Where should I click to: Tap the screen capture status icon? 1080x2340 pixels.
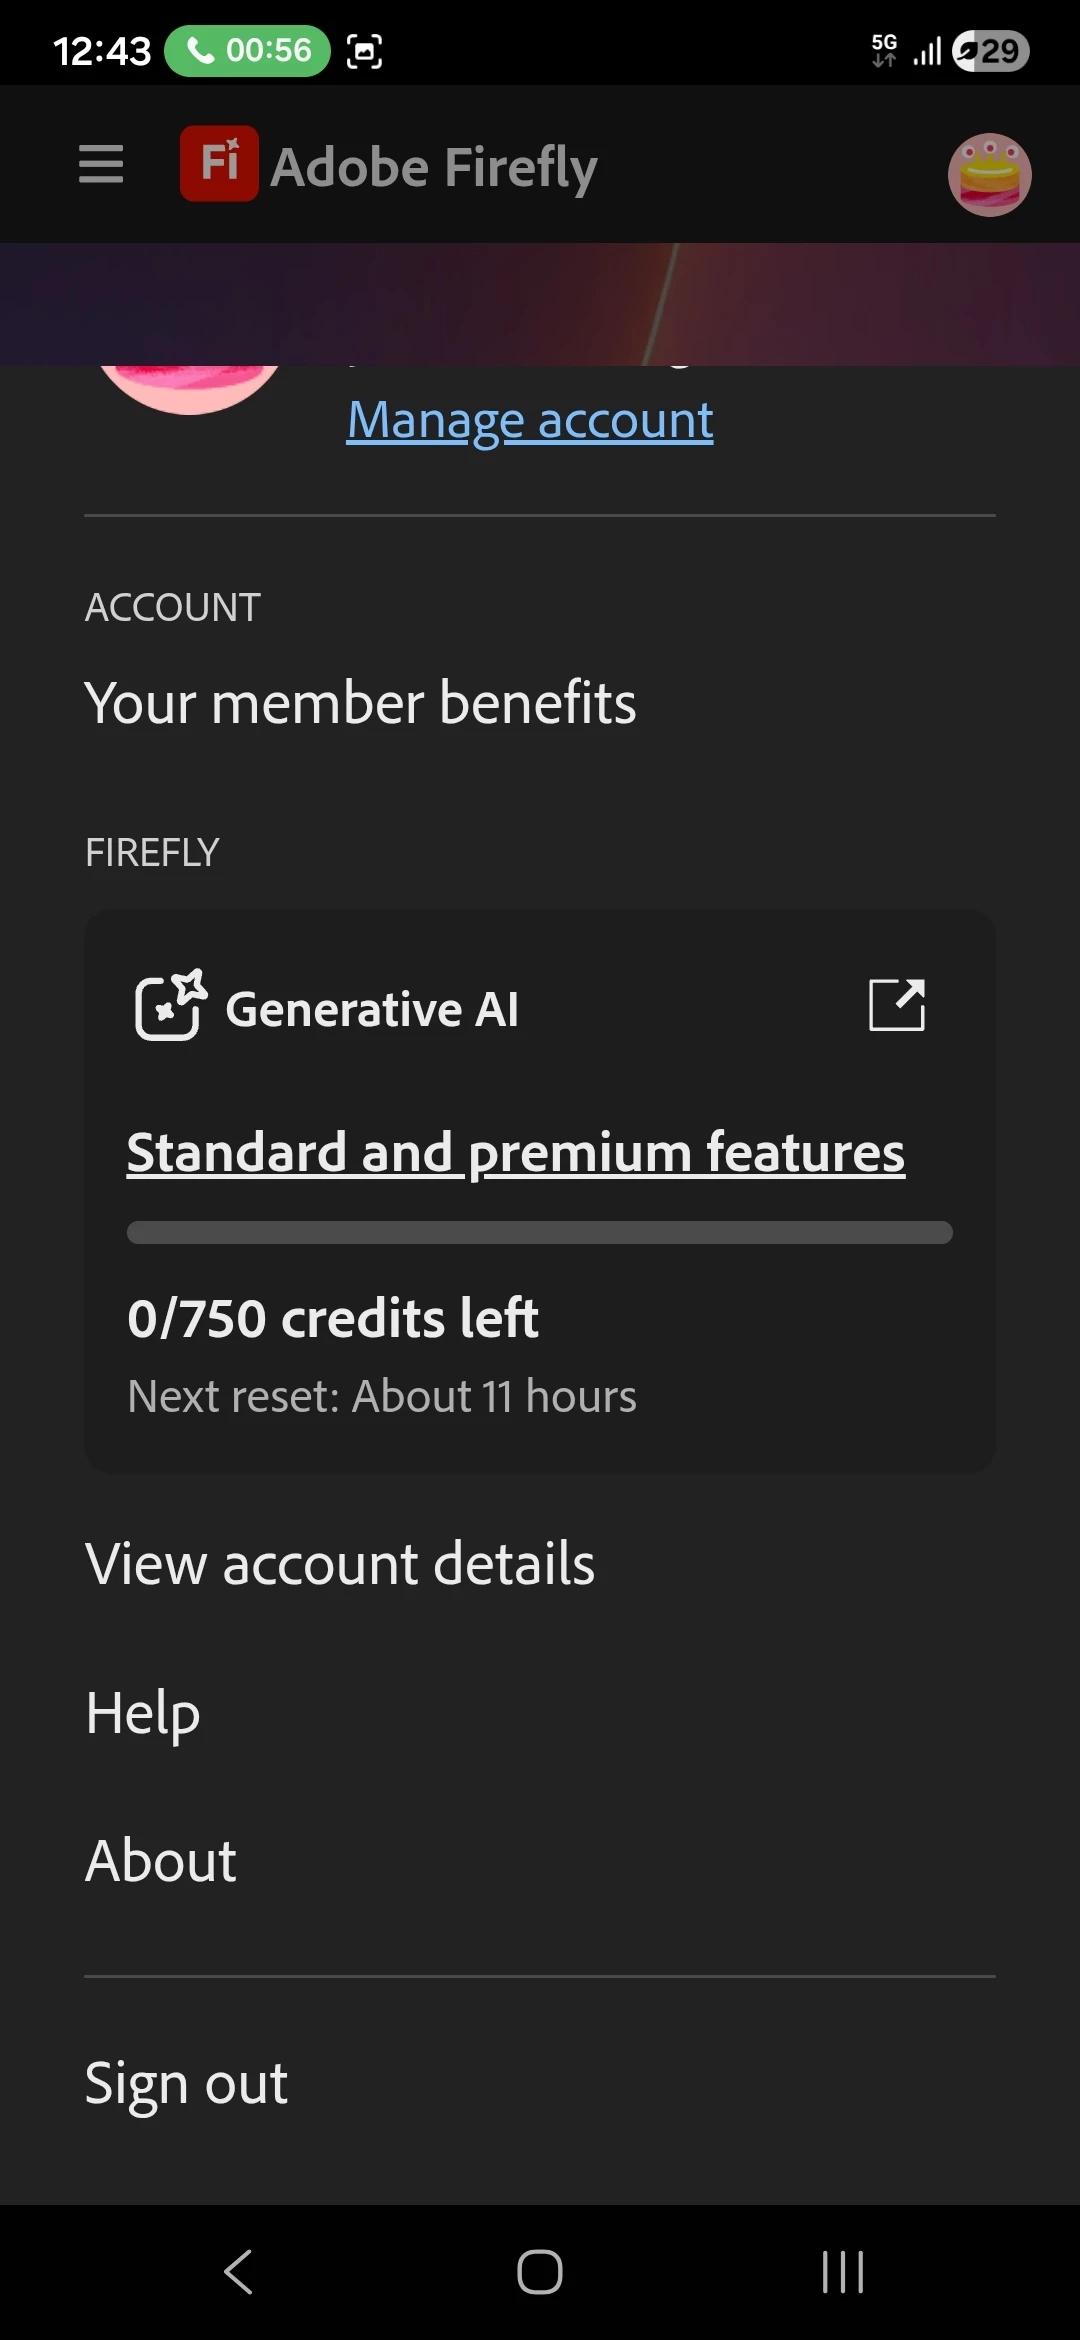tap(364, 51)
